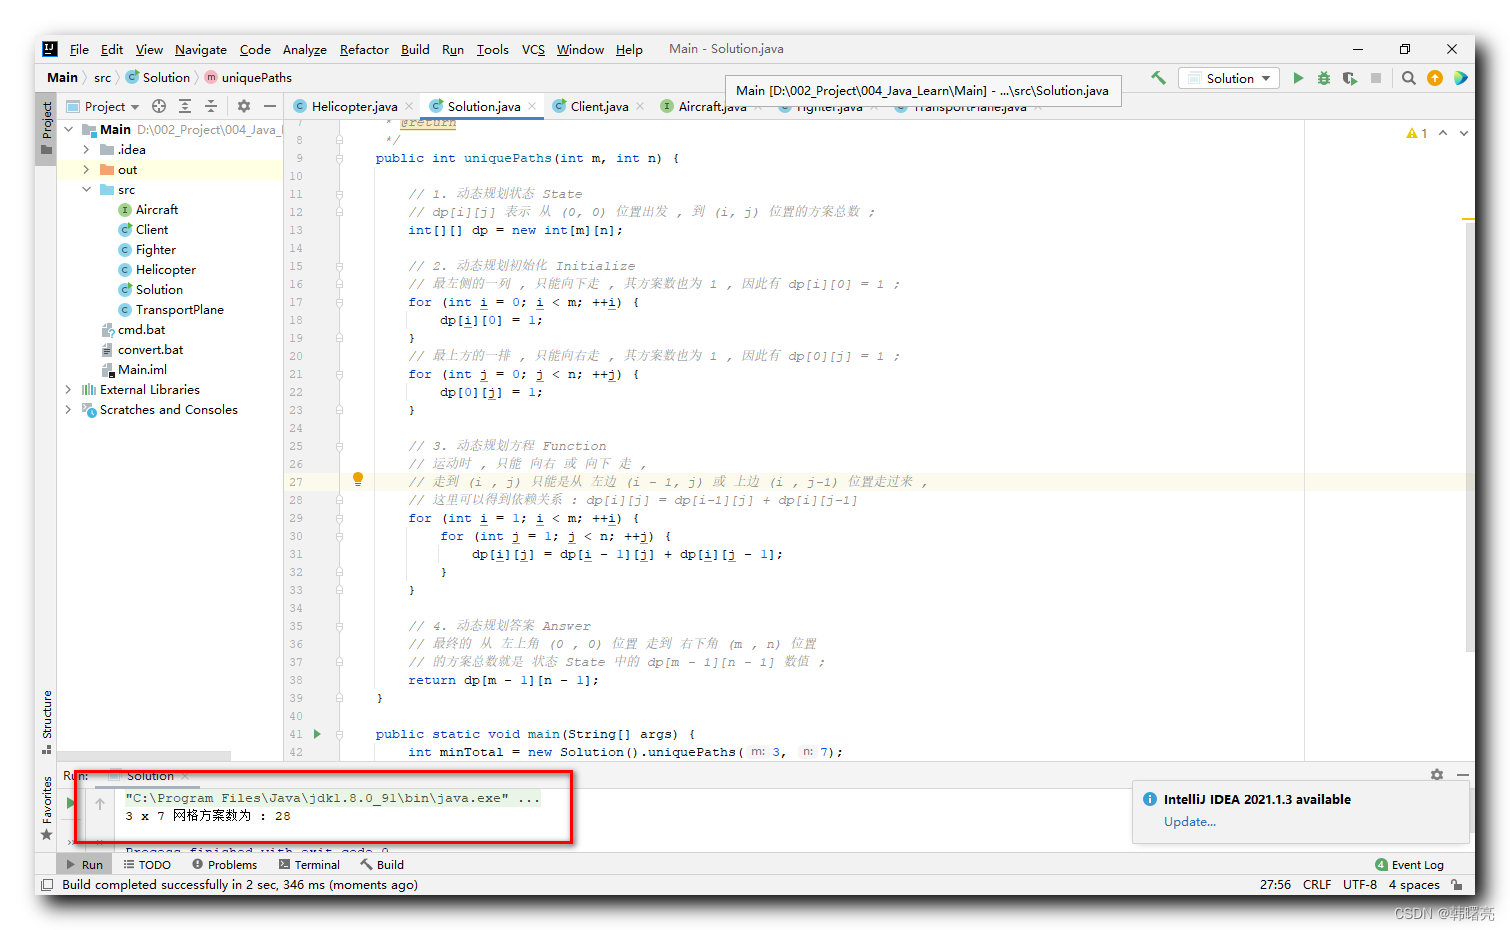The height and width of the screenshot is (930, 1510).
Task: Switch to Helicopter.java editor tab
Action: point(354,106)
